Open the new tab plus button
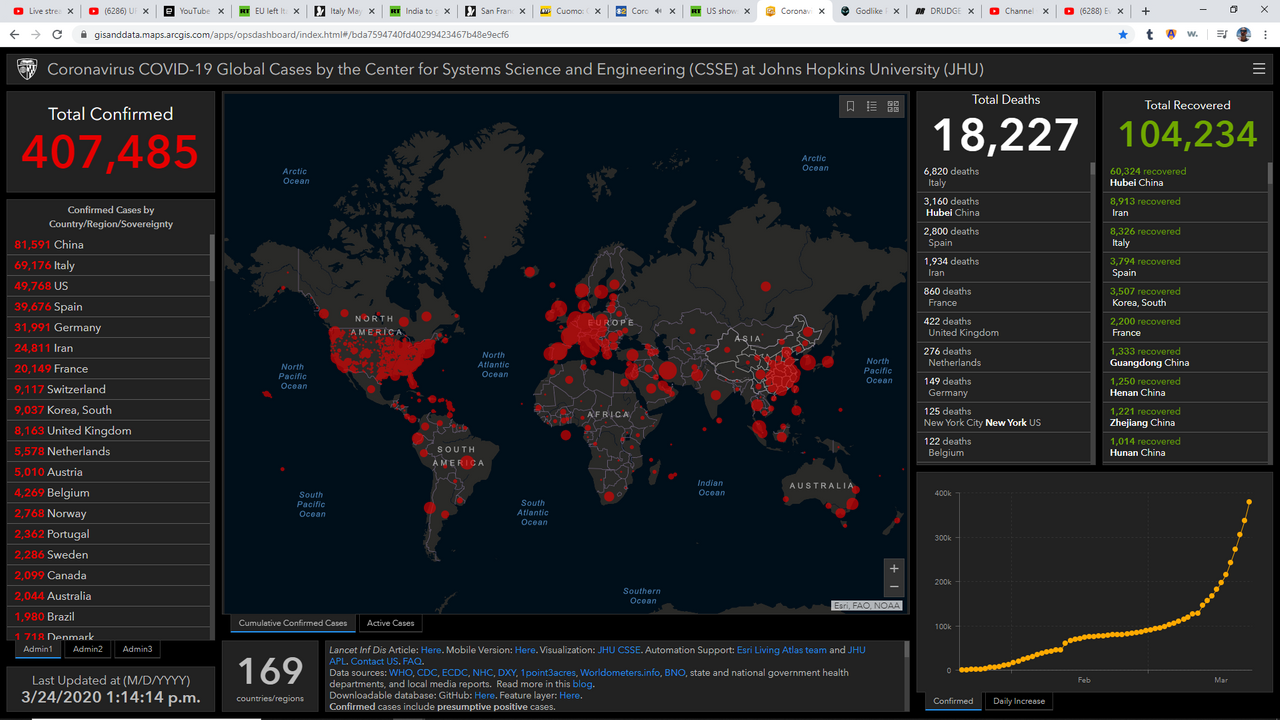 [x=1146, y=11]
